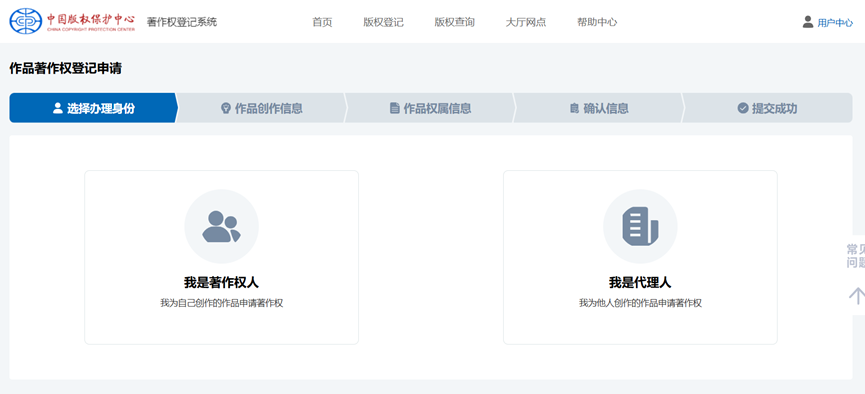Choose the 我是著作权人 heading
Viewport: 865px width, 394px height.
(221, 283)
